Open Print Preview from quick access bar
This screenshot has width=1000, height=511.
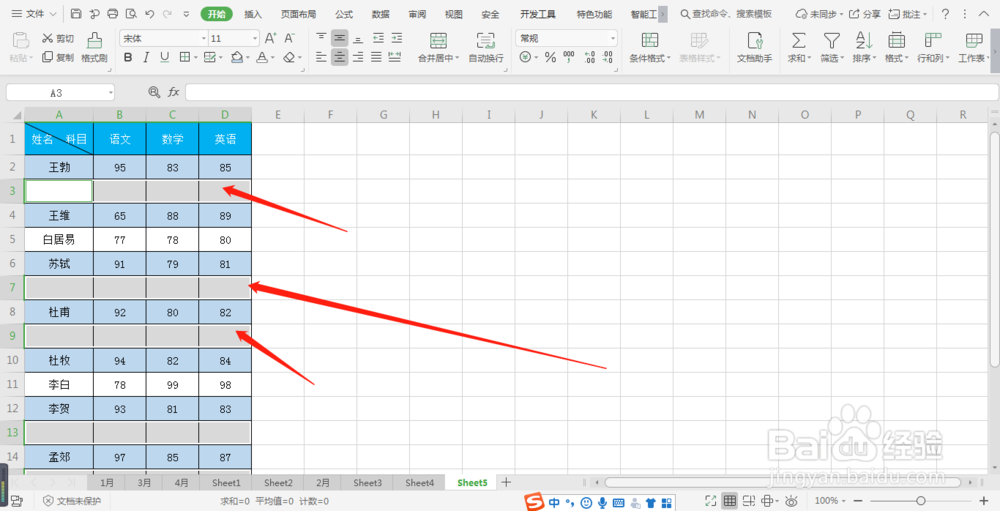[131, 13]
